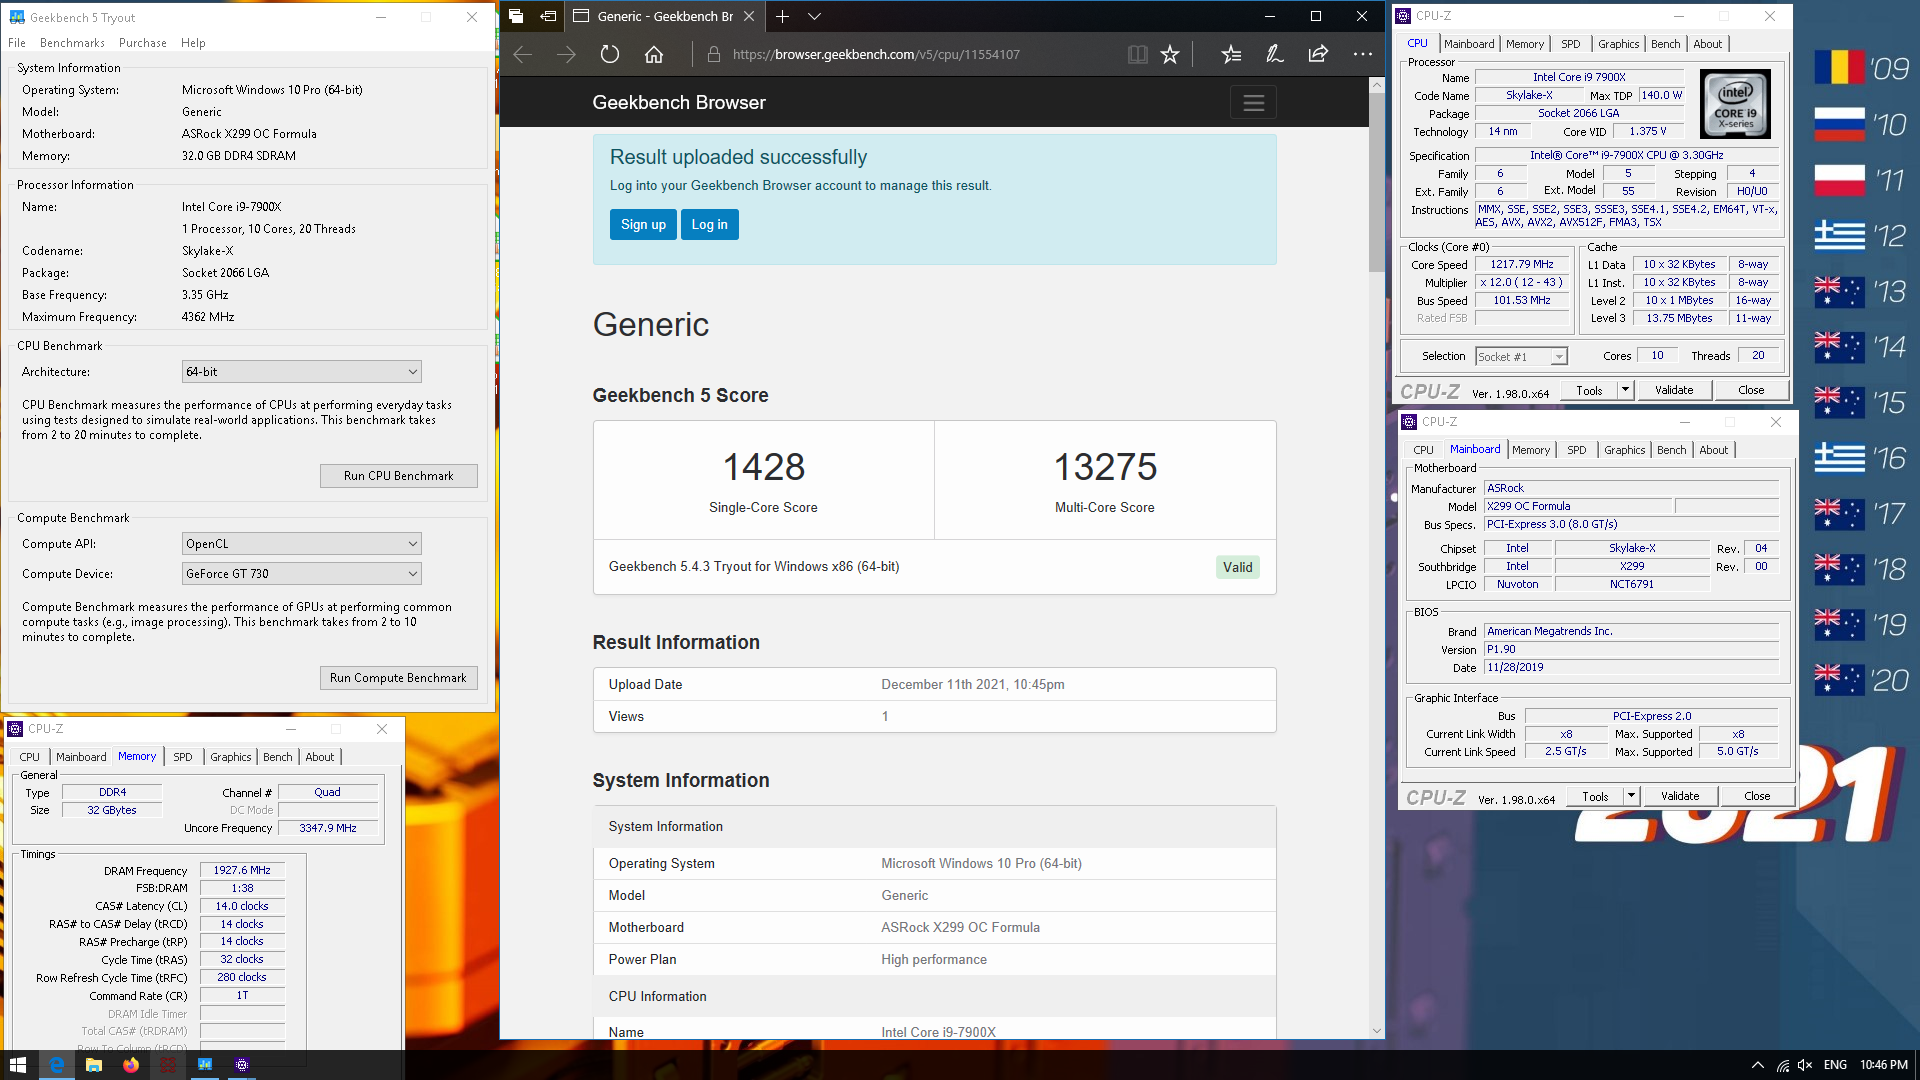Click Tools button in mainboard CPU-Z window
This screenshot has width=1920, height=1080.
point(1595,796)
